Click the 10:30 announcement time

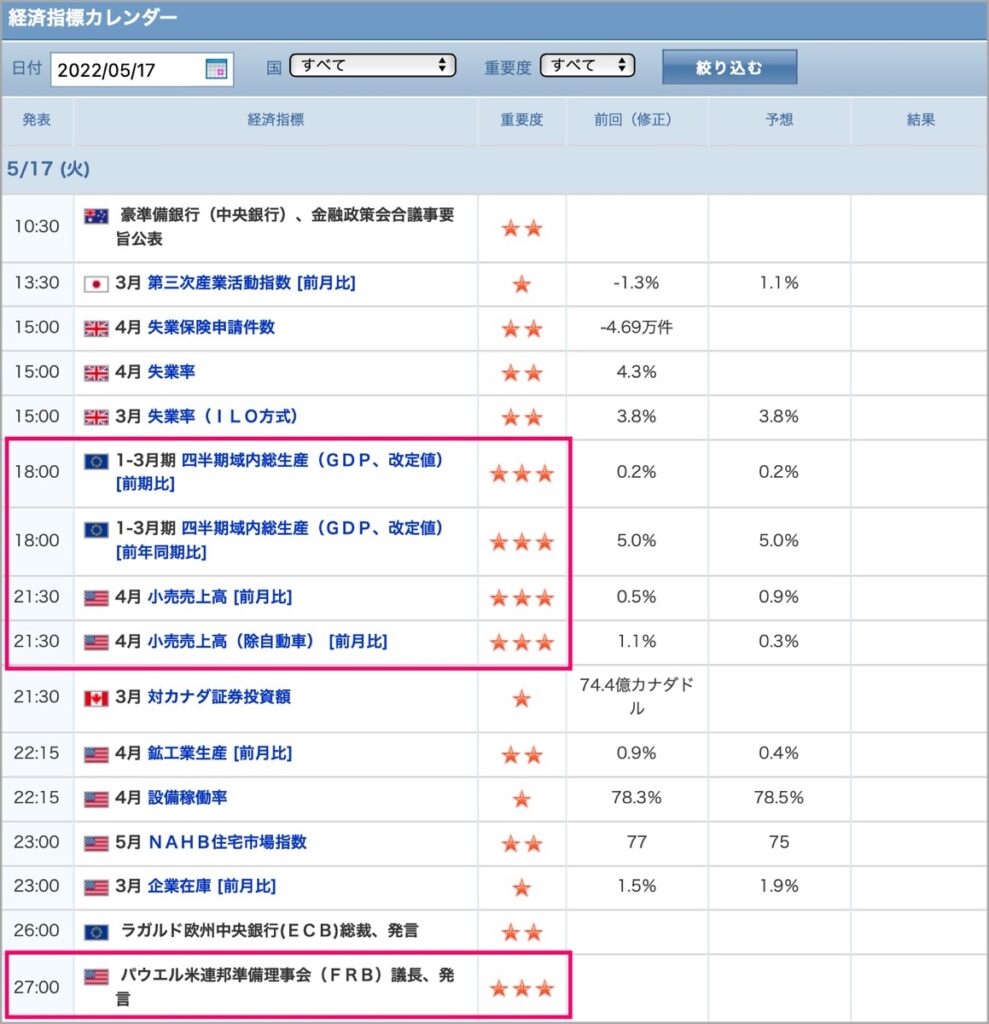[x=37, y=227]
